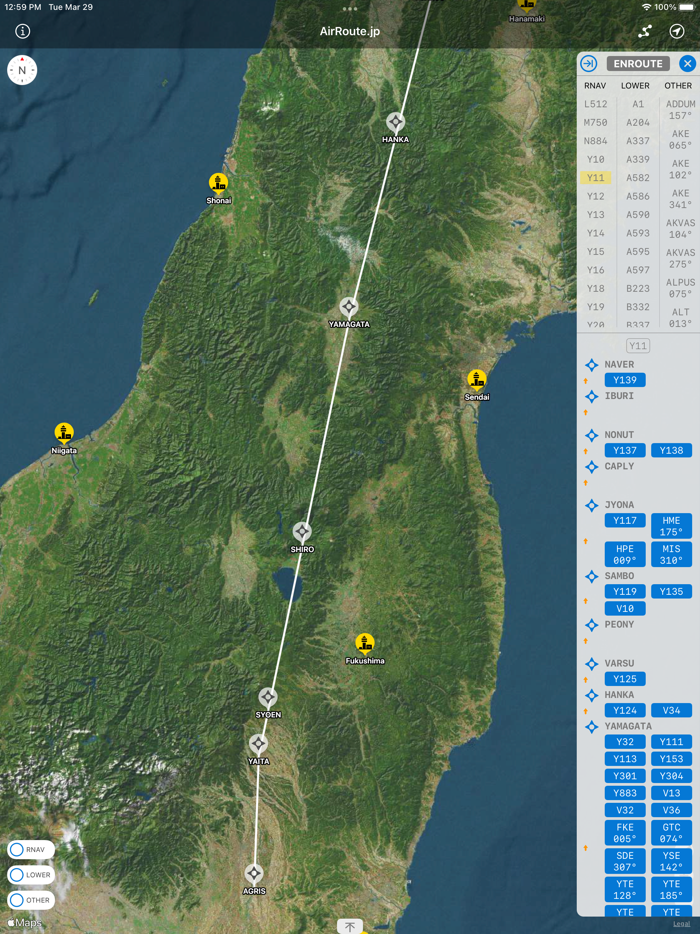
Task: Select the SHIRO waypoint marker on map
Action: coord(302,531)
